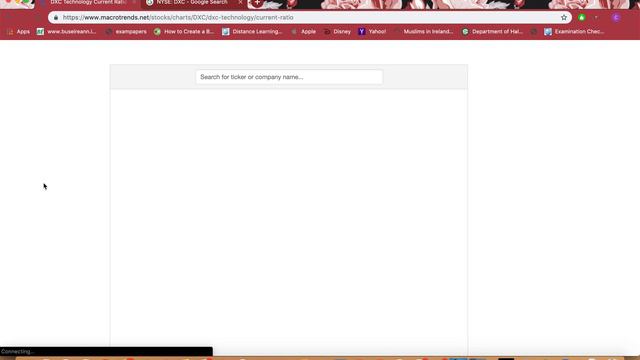Click the macrotrends URL in address bar
640x360 pixels.
(x=178, y=18)
